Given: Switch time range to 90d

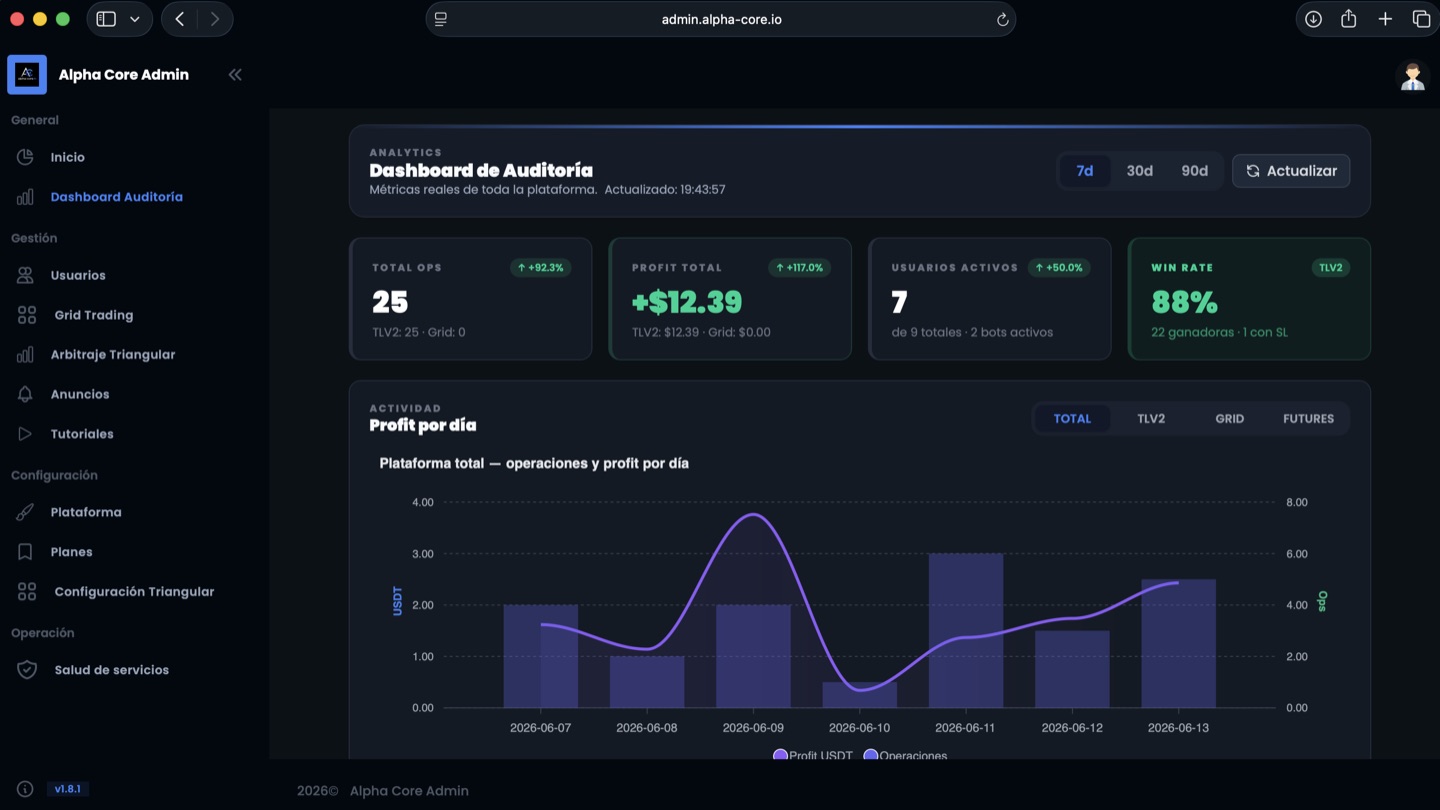Looking at the screenshot, I should click(1194, 171).
